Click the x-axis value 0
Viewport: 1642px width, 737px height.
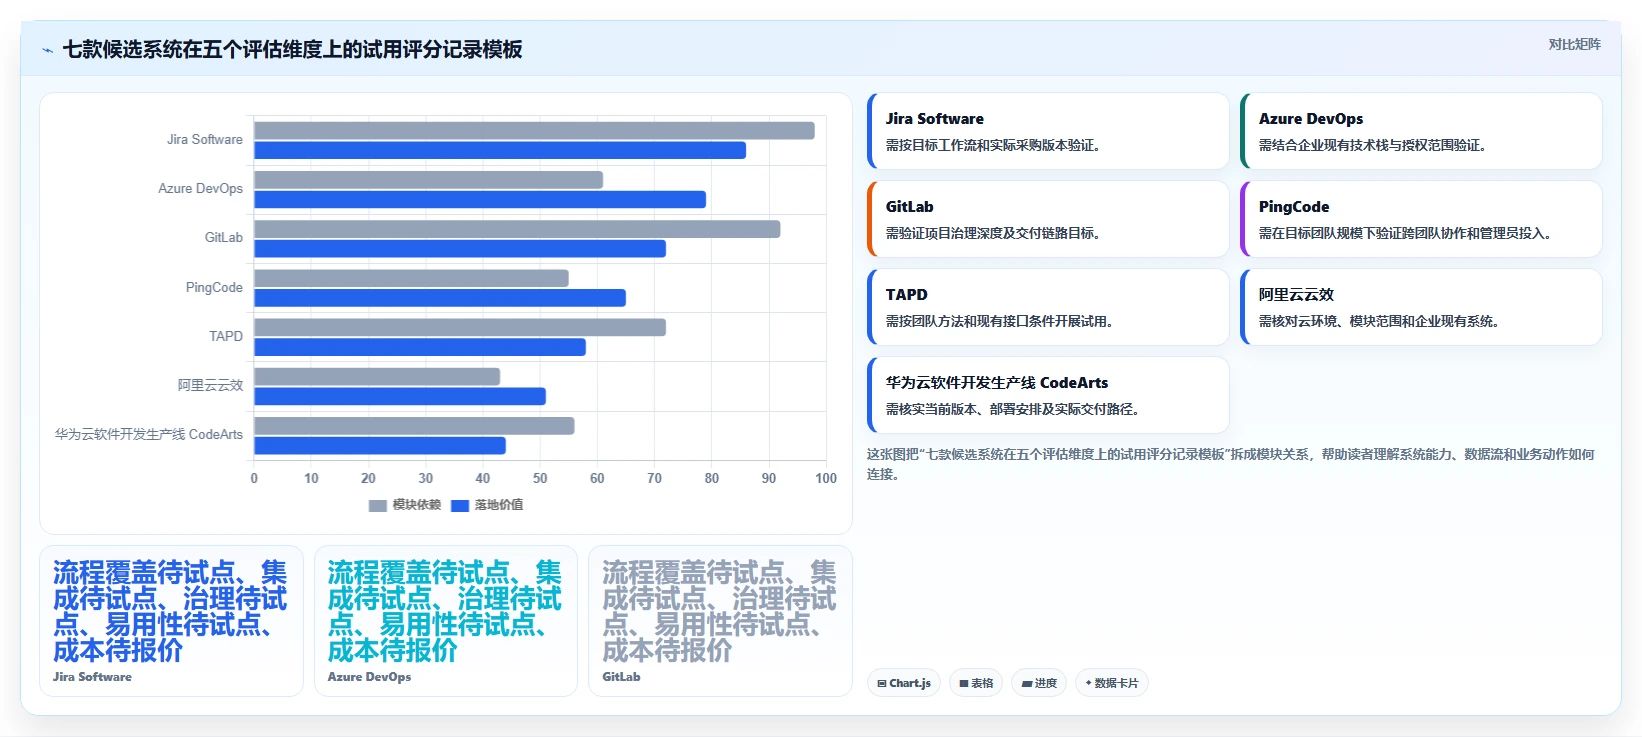point(254,478)
